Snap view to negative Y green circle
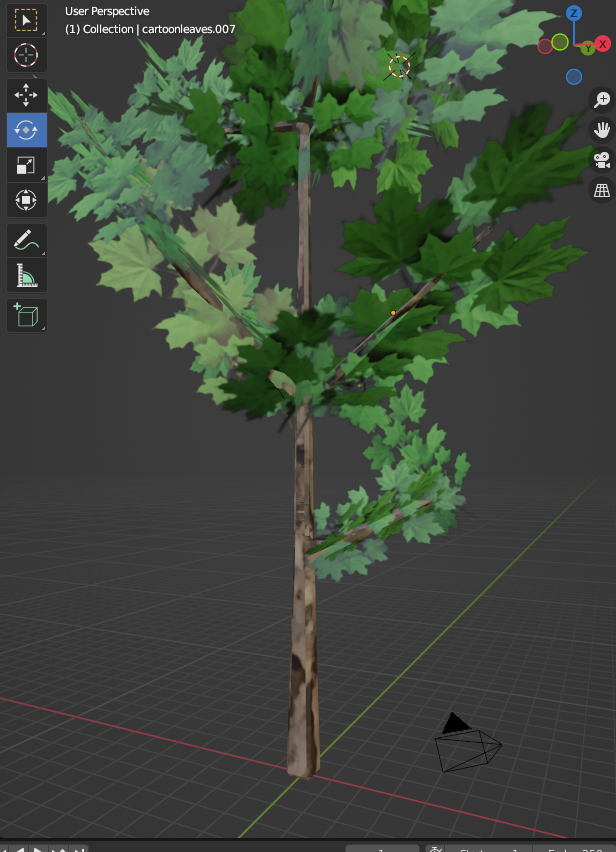Screen dimensions: 616x852 click(x=560, y=42)
